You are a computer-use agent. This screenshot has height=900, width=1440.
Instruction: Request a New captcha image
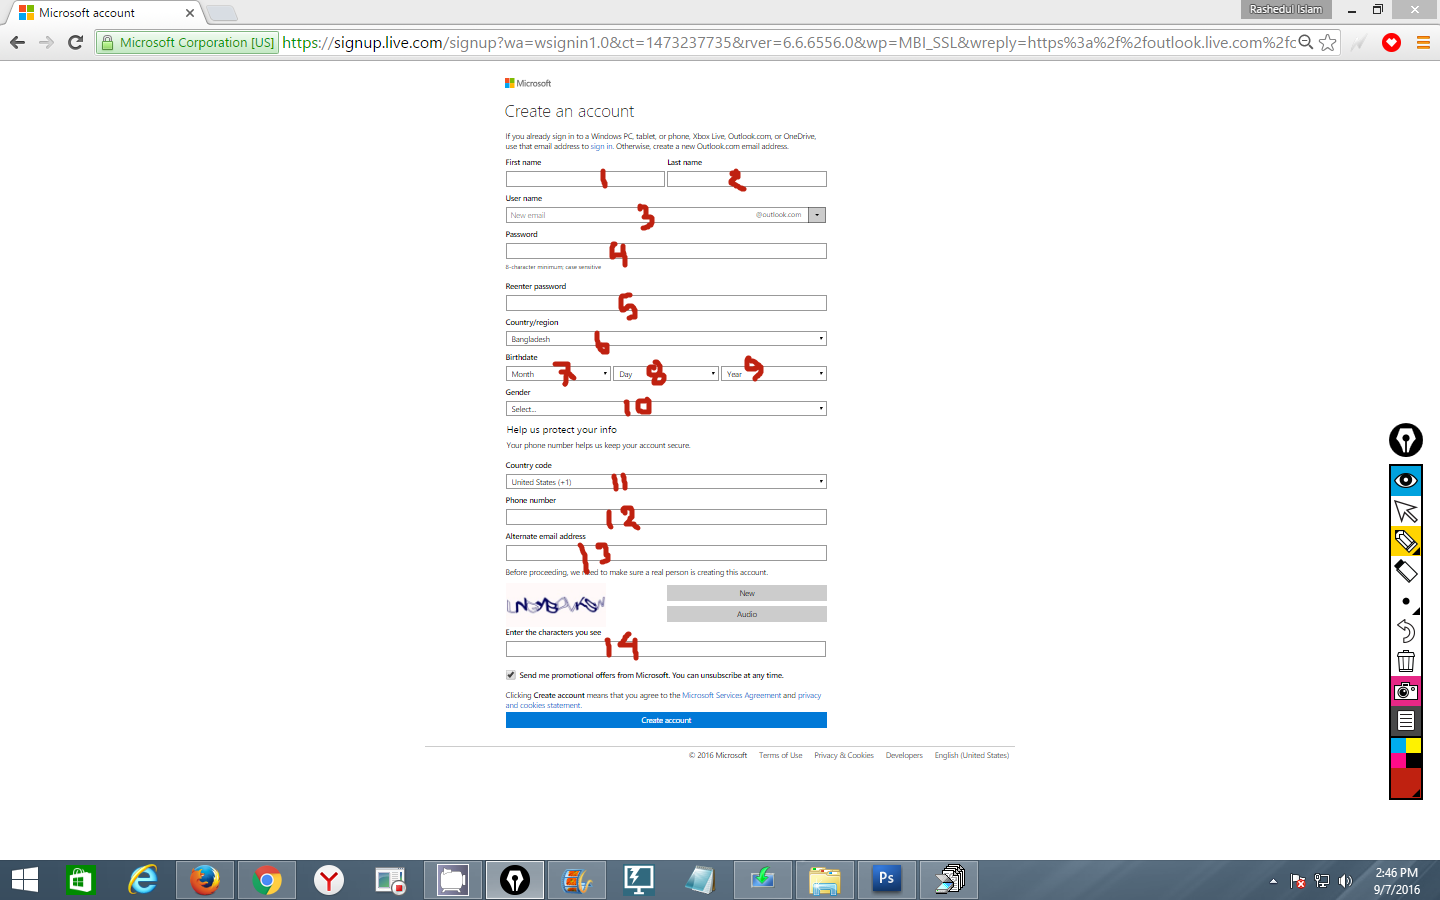pos(747,593)
